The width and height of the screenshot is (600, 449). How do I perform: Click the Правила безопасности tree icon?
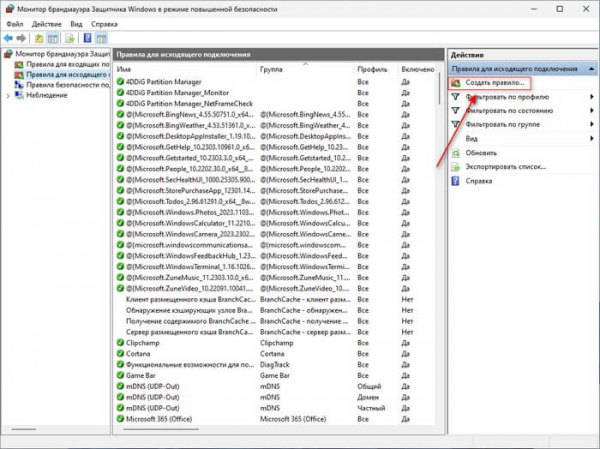coord(19,85)
